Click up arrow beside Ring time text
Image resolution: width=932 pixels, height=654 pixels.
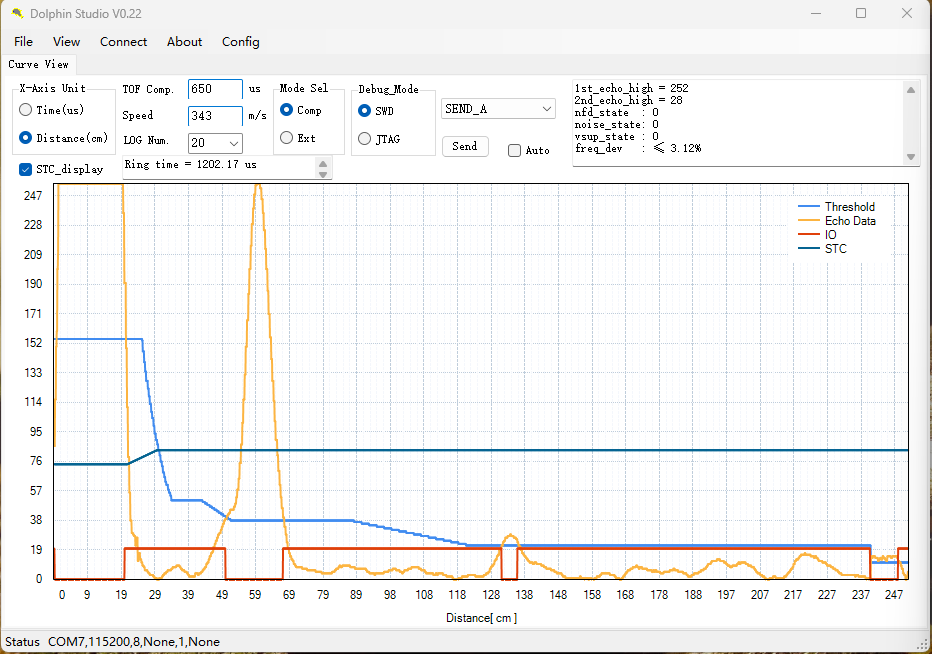point(323,160)
